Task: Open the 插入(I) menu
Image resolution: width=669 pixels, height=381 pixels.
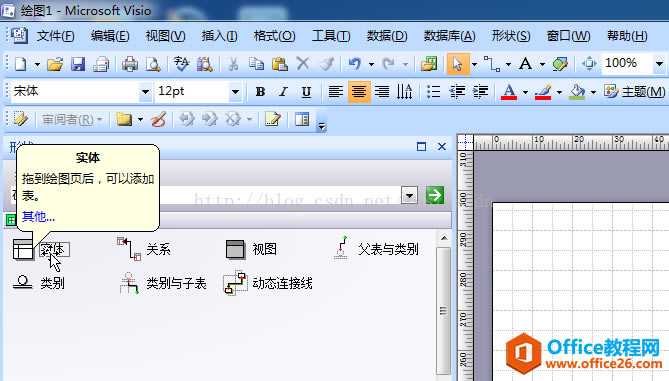Action: click(219, 36)
